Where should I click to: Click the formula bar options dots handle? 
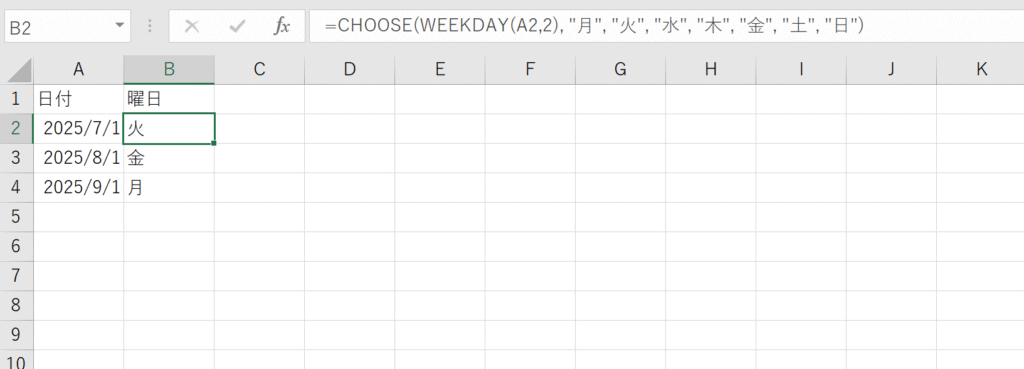click(151, 26)
